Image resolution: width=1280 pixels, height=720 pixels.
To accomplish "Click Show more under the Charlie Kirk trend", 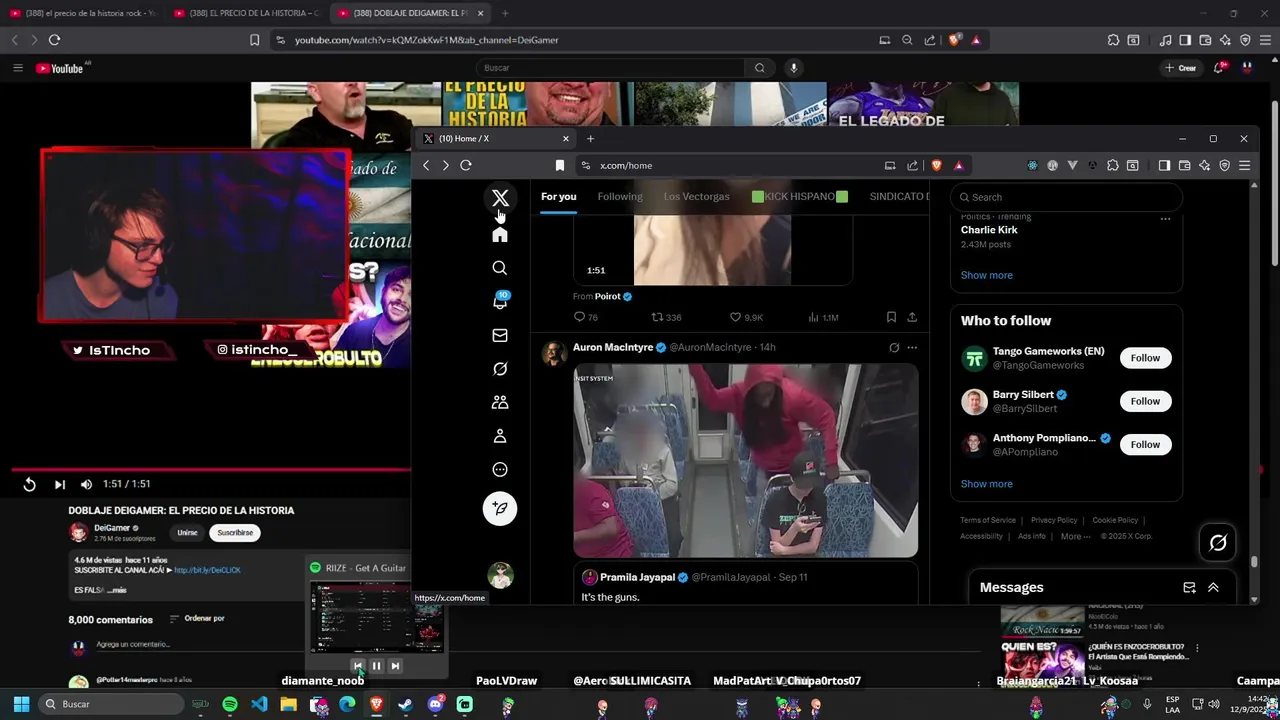I will point(987,275).
